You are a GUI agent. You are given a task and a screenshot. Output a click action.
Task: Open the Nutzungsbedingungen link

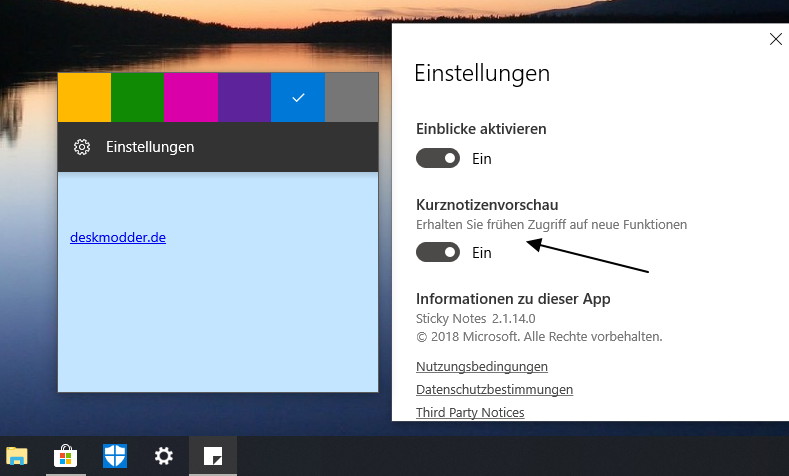click(x=482, y=366)
